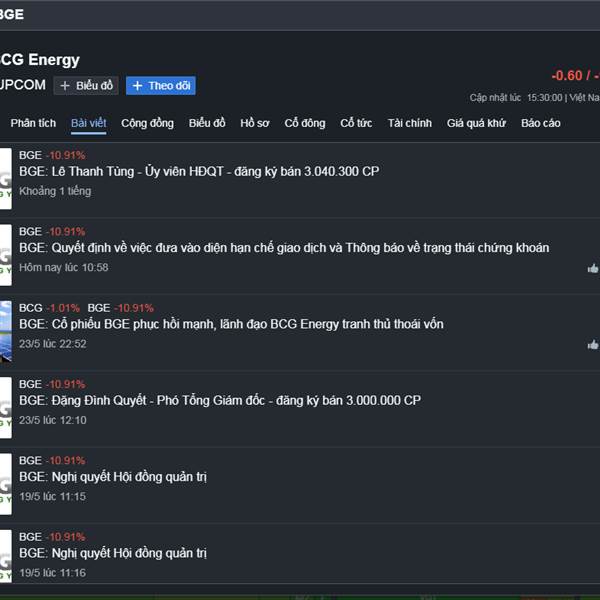Open article Quyết định về việc hạn chế giao dịch
Screen dimensions: 600x600
click(x=284, y=248)
